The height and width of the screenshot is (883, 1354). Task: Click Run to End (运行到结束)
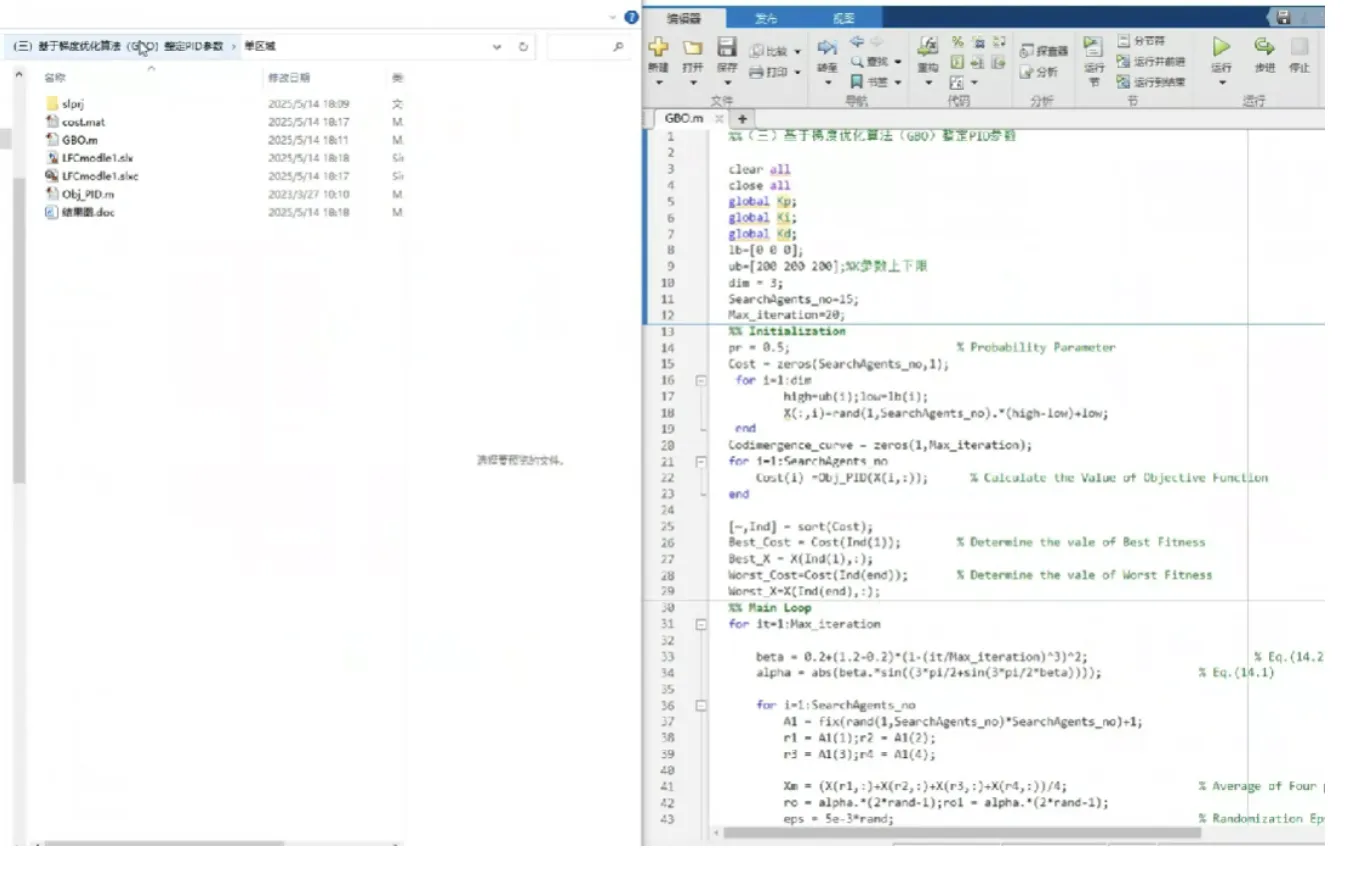(x=1151, y=82)
